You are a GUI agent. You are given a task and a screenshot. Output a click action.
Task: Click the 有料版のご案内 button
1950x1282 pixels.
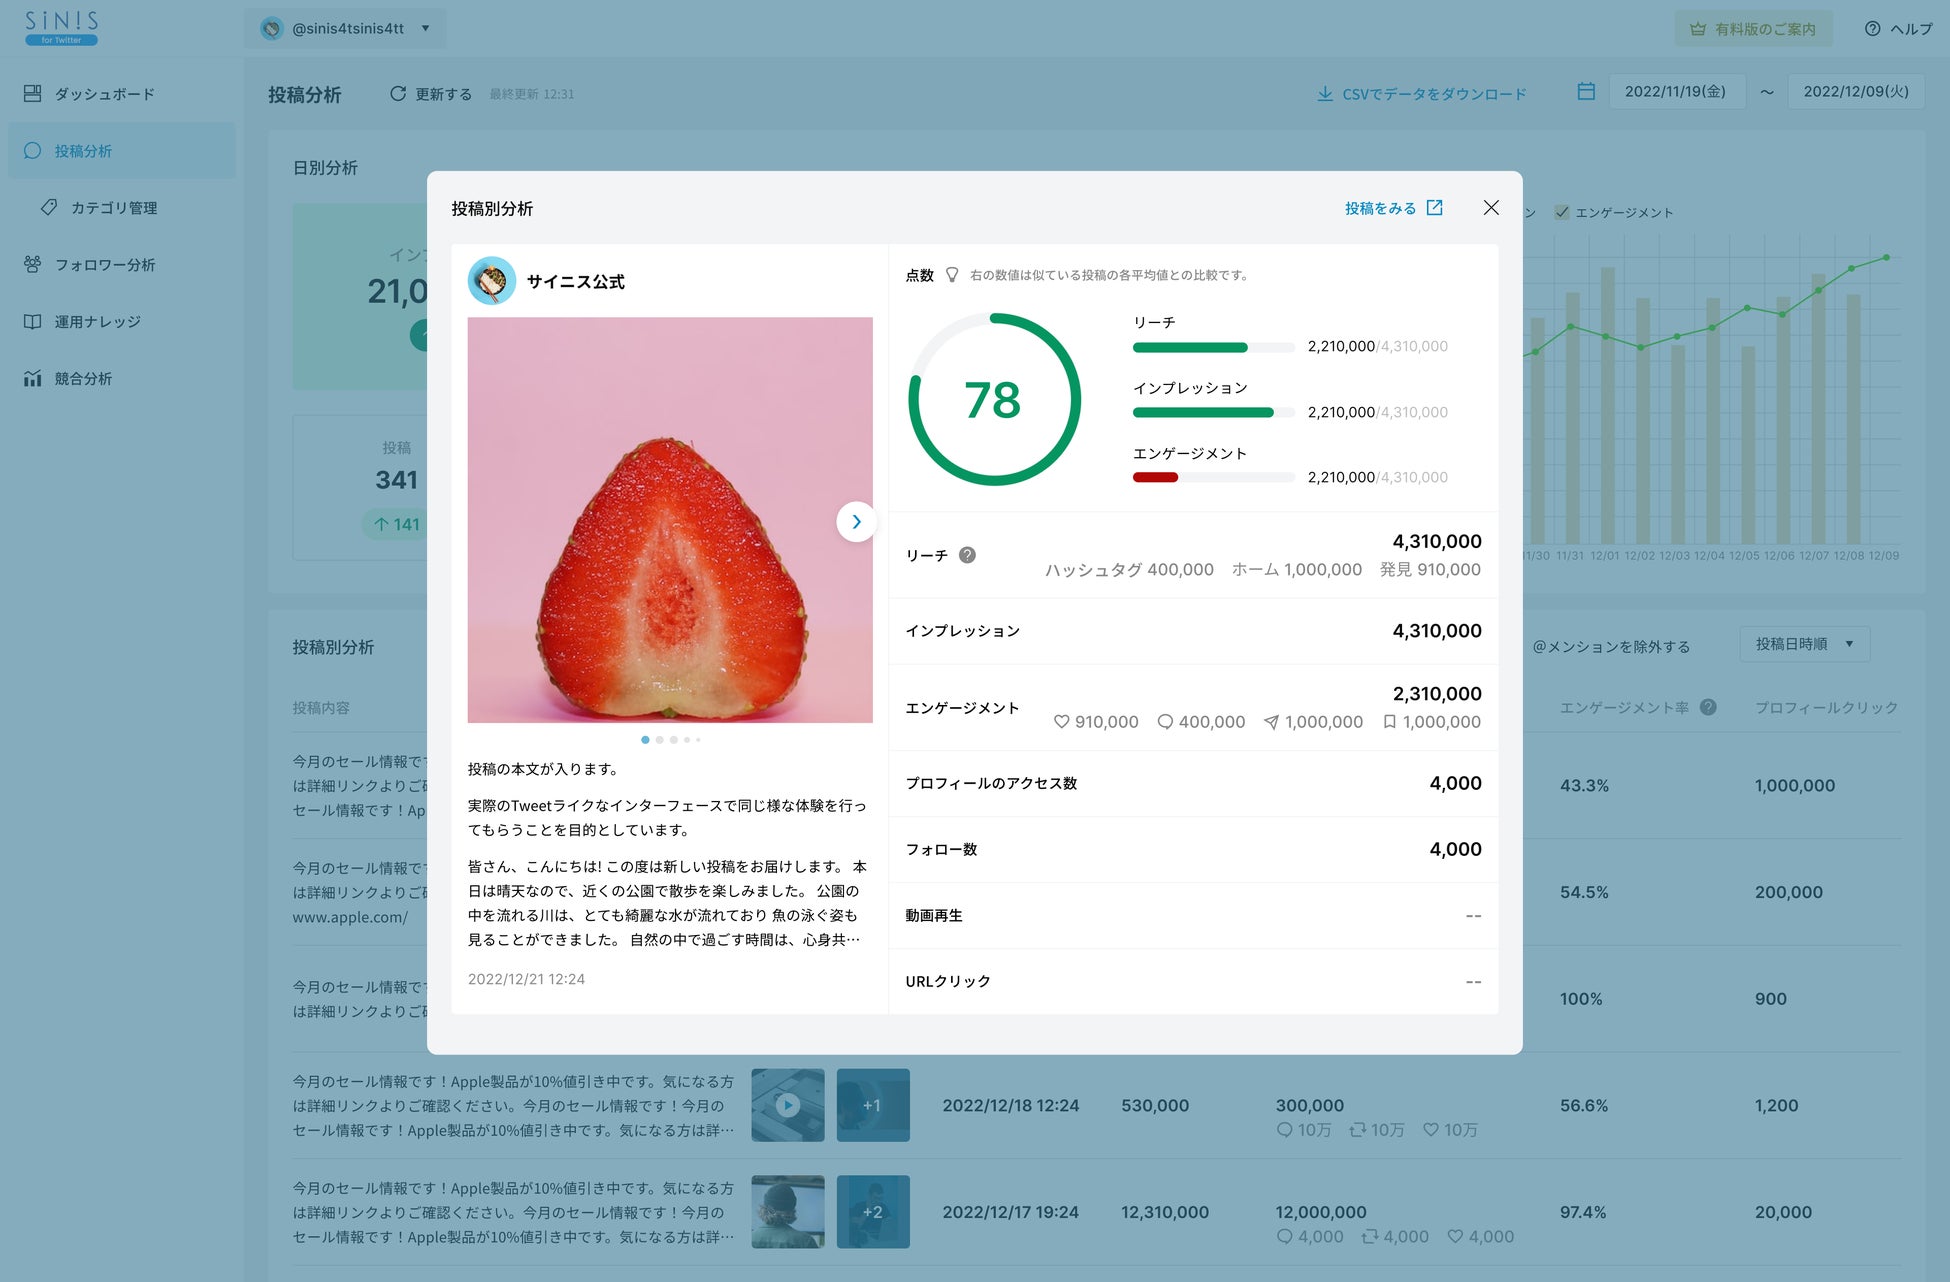pyautogui.click(x=1753, y=28)
